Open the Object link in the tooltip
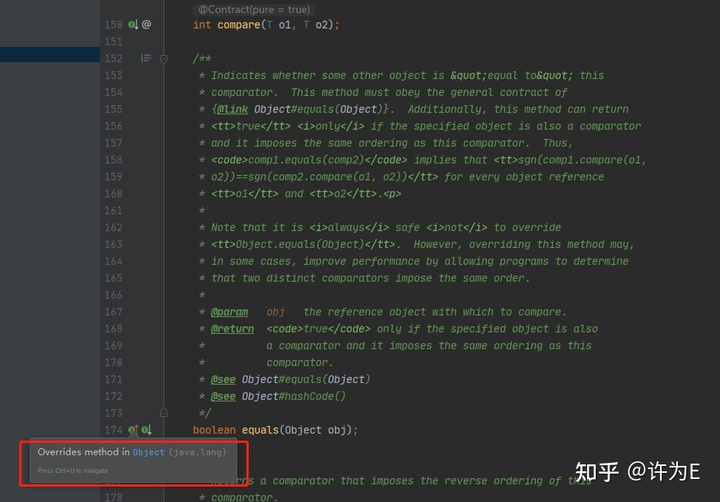 148,452
